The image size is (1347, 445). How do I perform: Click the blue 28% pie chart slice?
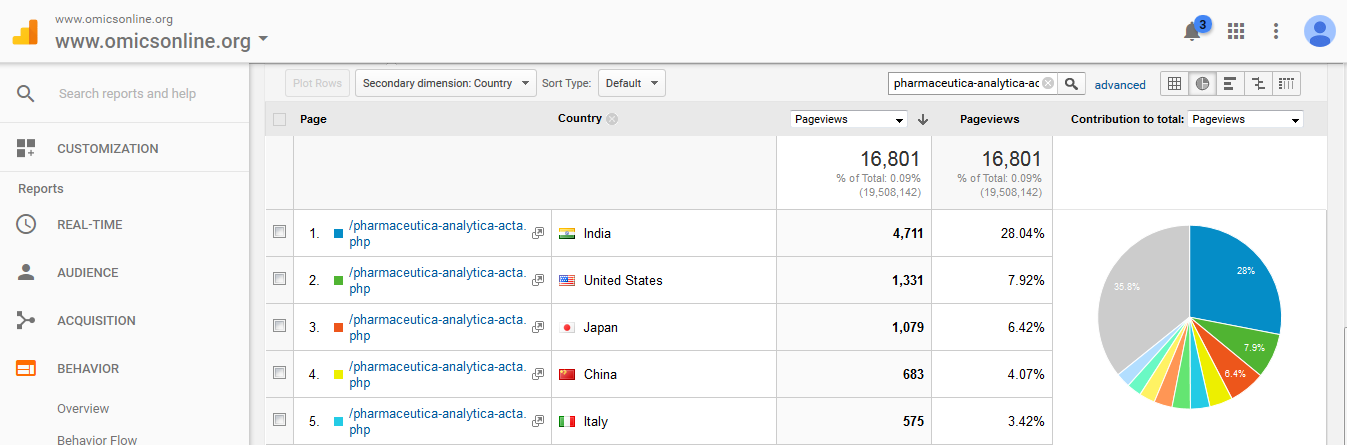pos(1237,280)
